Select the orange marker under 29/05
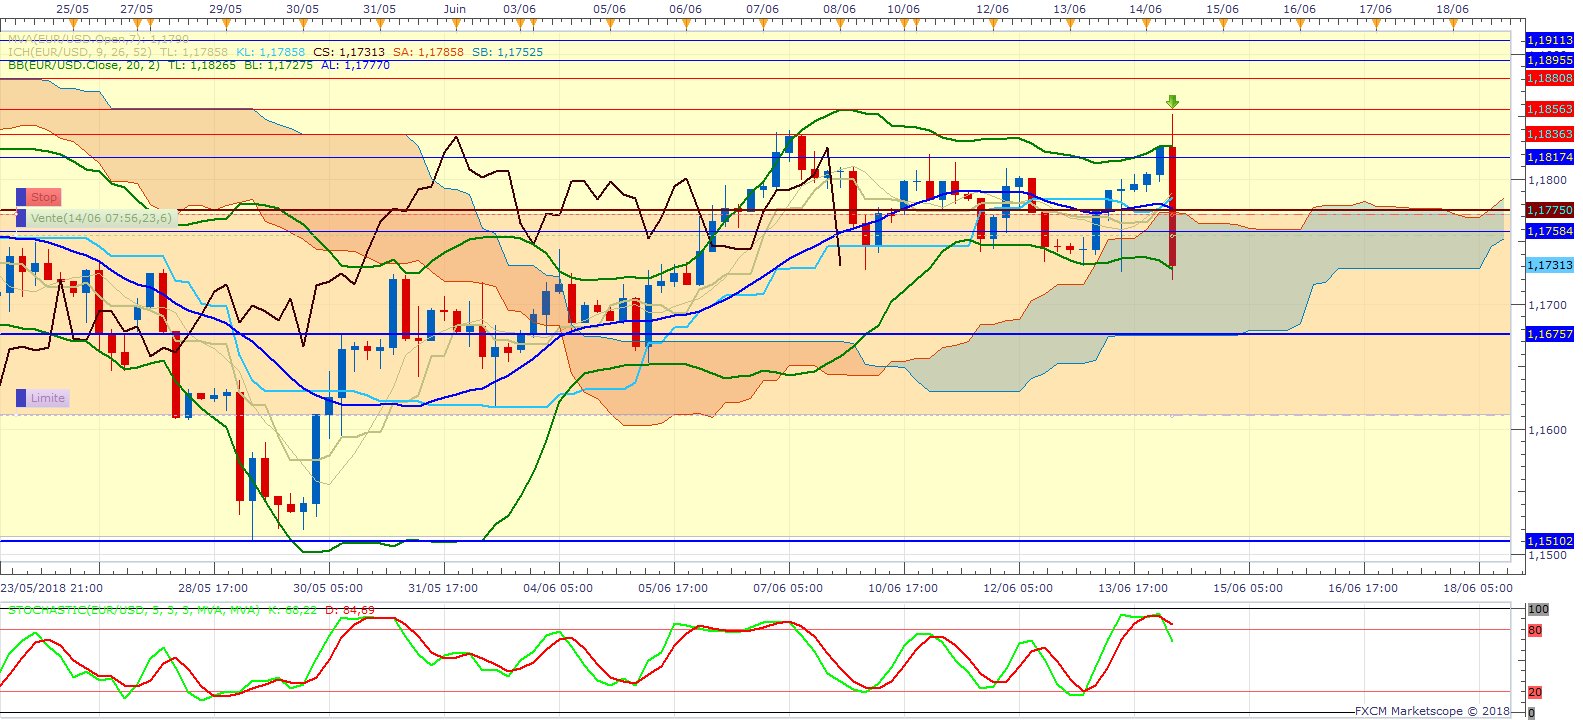This screenshot has height=720, width=1583. pos(226,23)
